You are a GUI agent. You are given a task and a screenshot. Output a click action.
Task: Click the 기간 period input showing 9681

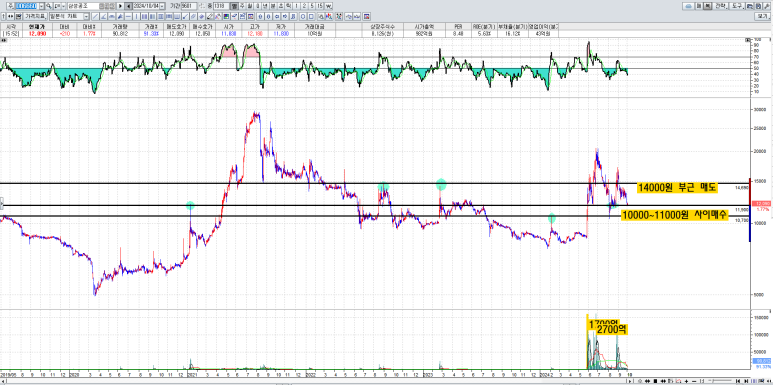coord(189,6)
